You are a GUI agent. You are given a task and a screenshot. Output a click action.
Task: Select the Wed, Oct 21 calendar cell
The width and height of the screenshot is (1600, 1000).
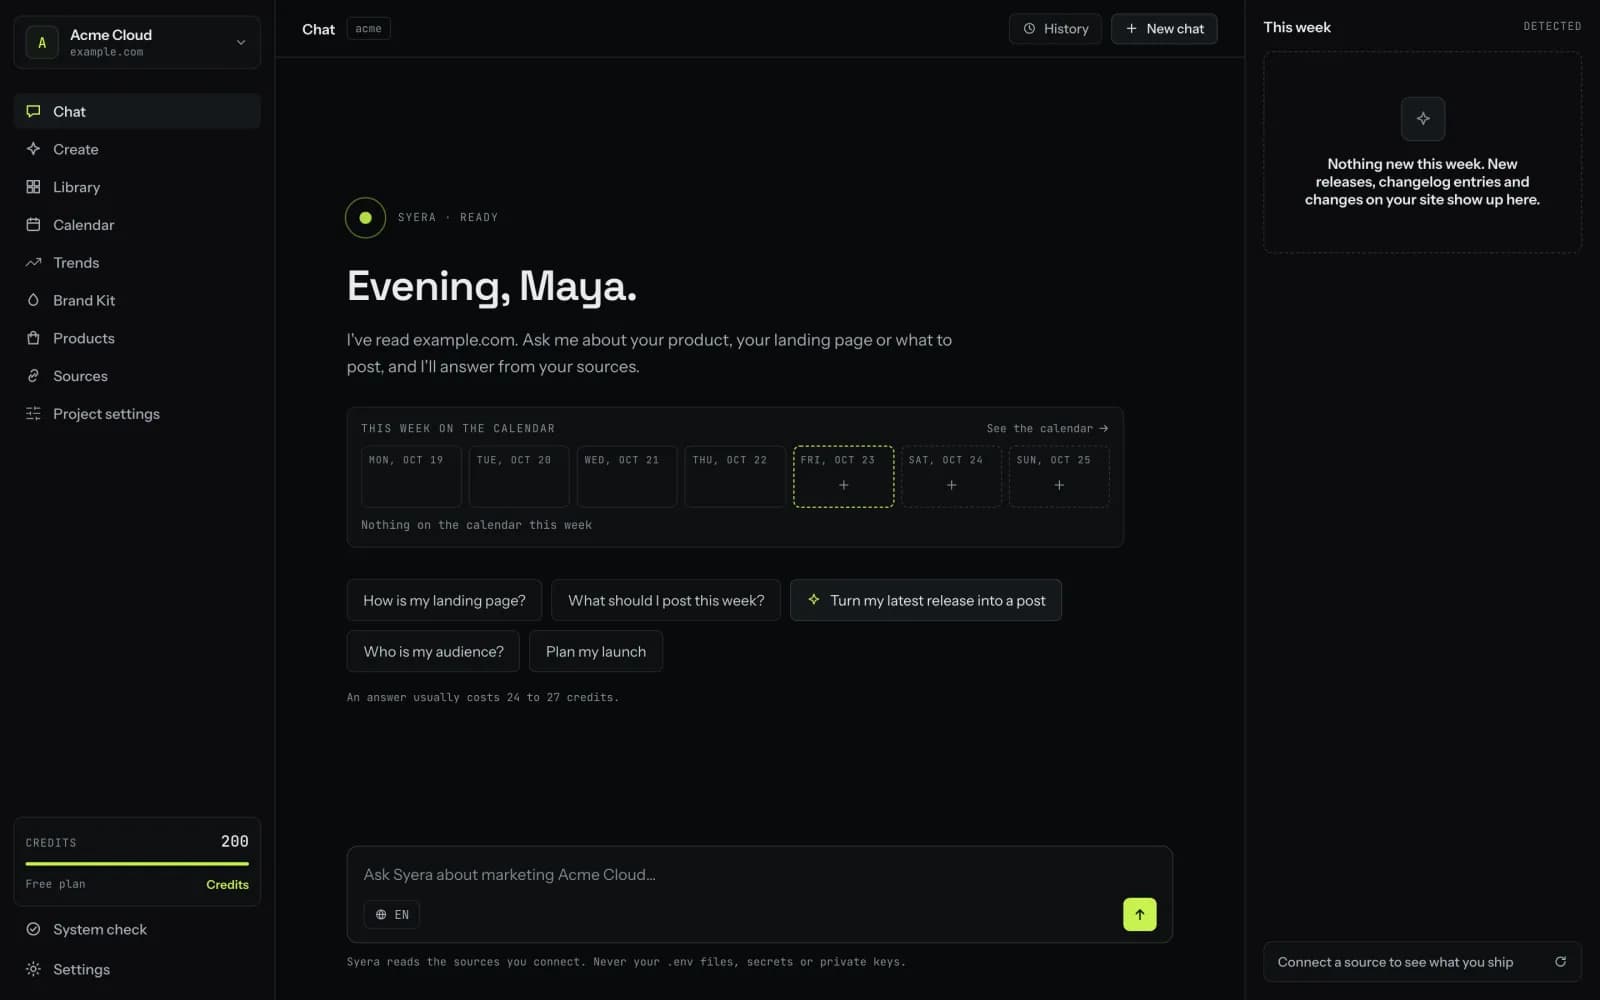[x=627, y=476]
